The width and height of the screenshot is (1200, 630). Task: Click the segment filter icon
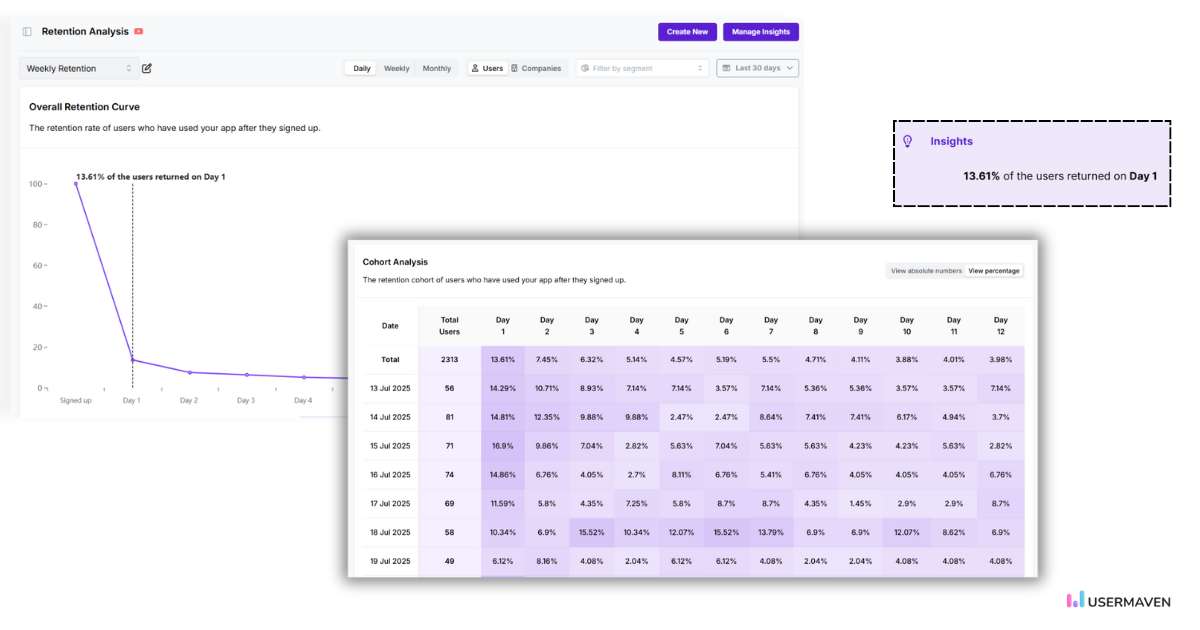point(585,69)
